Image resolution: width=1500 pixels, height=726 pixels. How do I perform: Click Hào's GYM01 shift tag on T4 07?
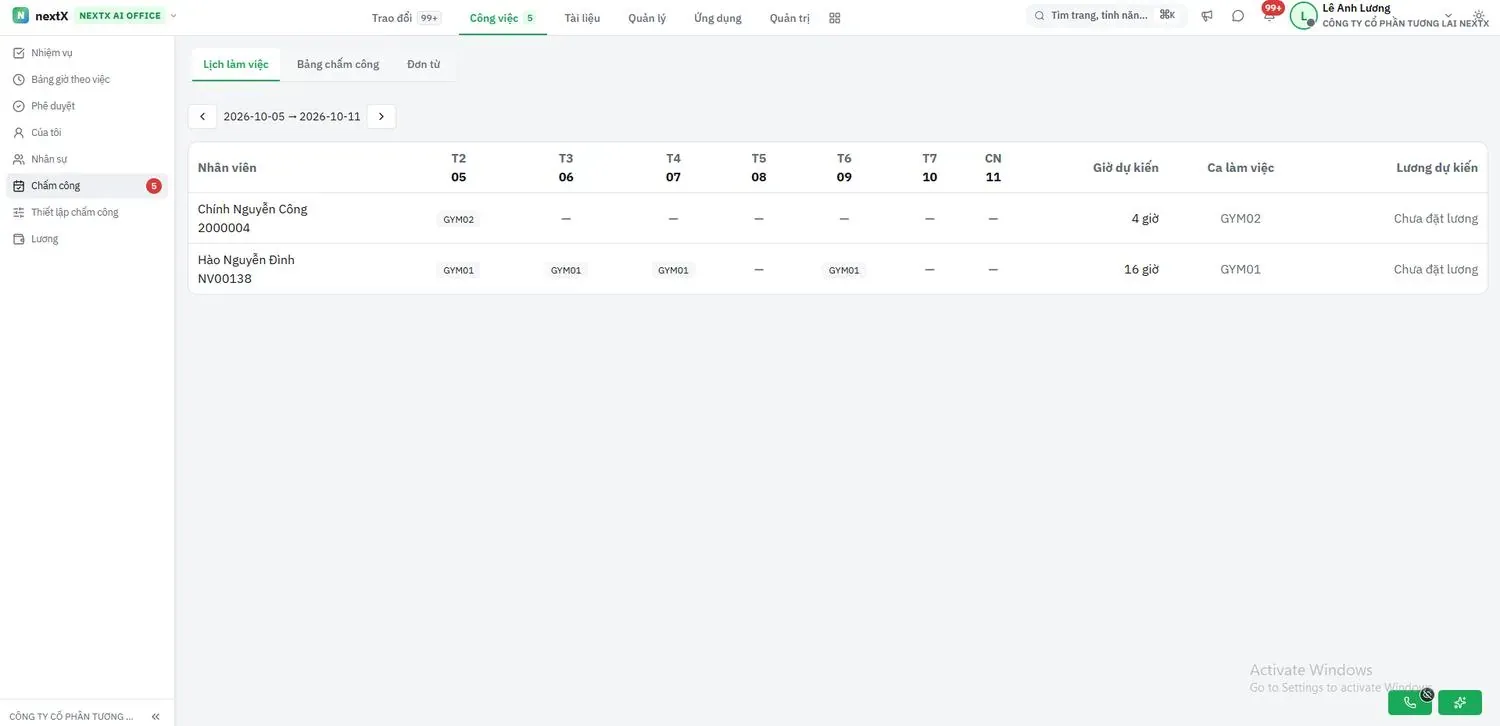pos(673,270)
